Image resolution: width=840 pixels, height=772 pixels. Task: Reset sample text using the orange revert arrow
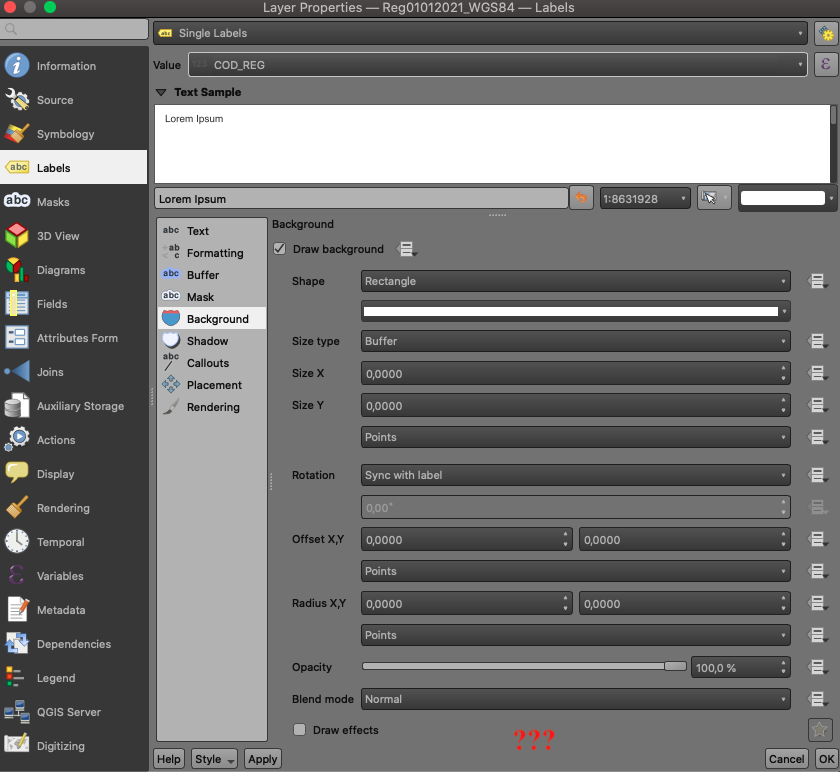click(x=581, y=198)
